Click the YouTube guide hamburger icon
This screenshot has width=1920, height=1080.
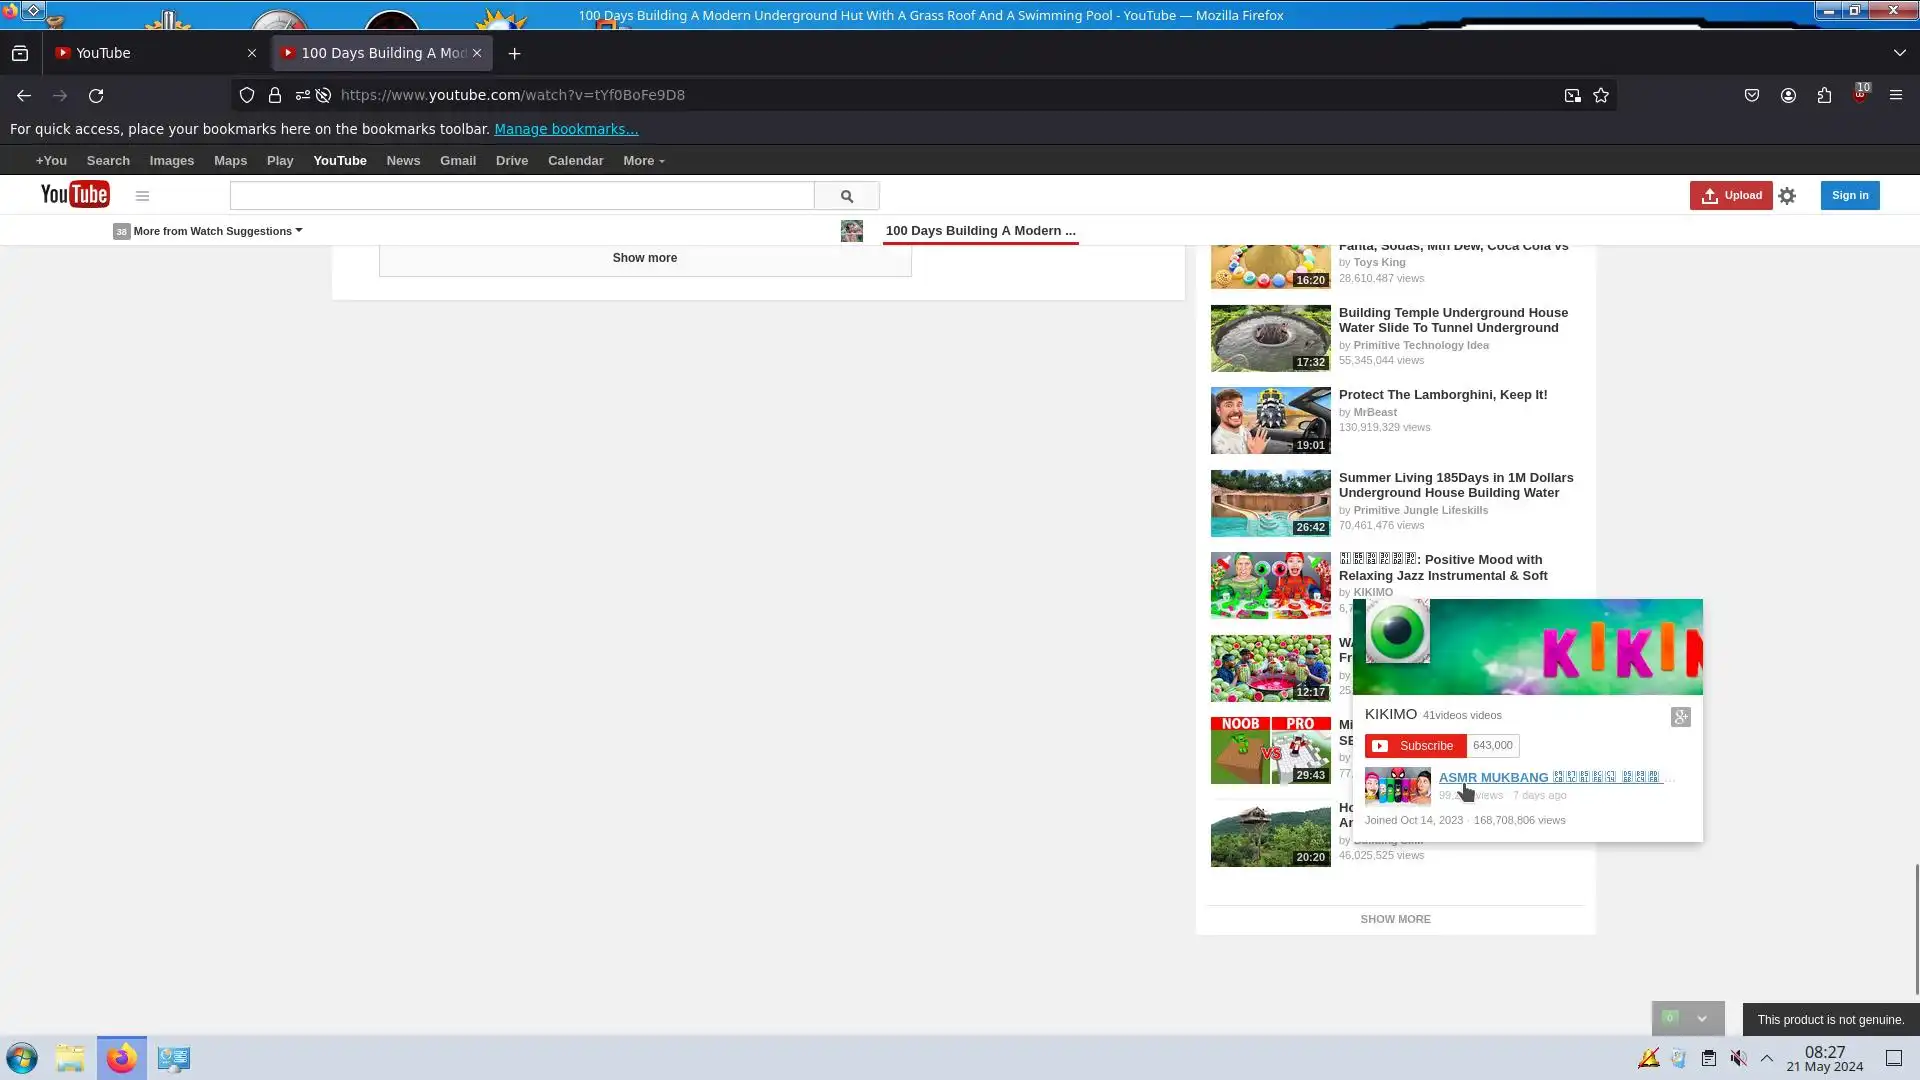tap(142, 196)
